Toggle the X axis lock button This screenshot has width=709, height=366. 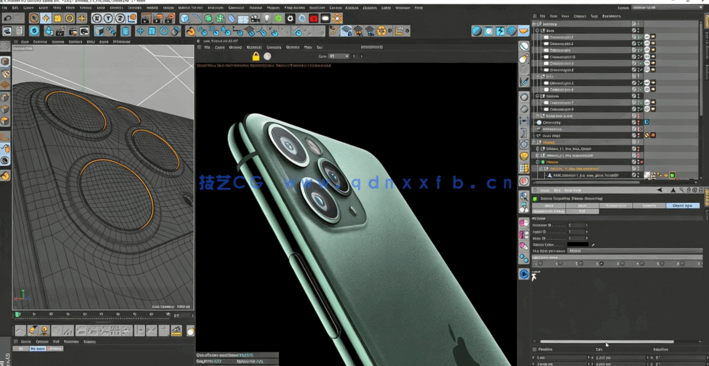click(x=96, y=18)
